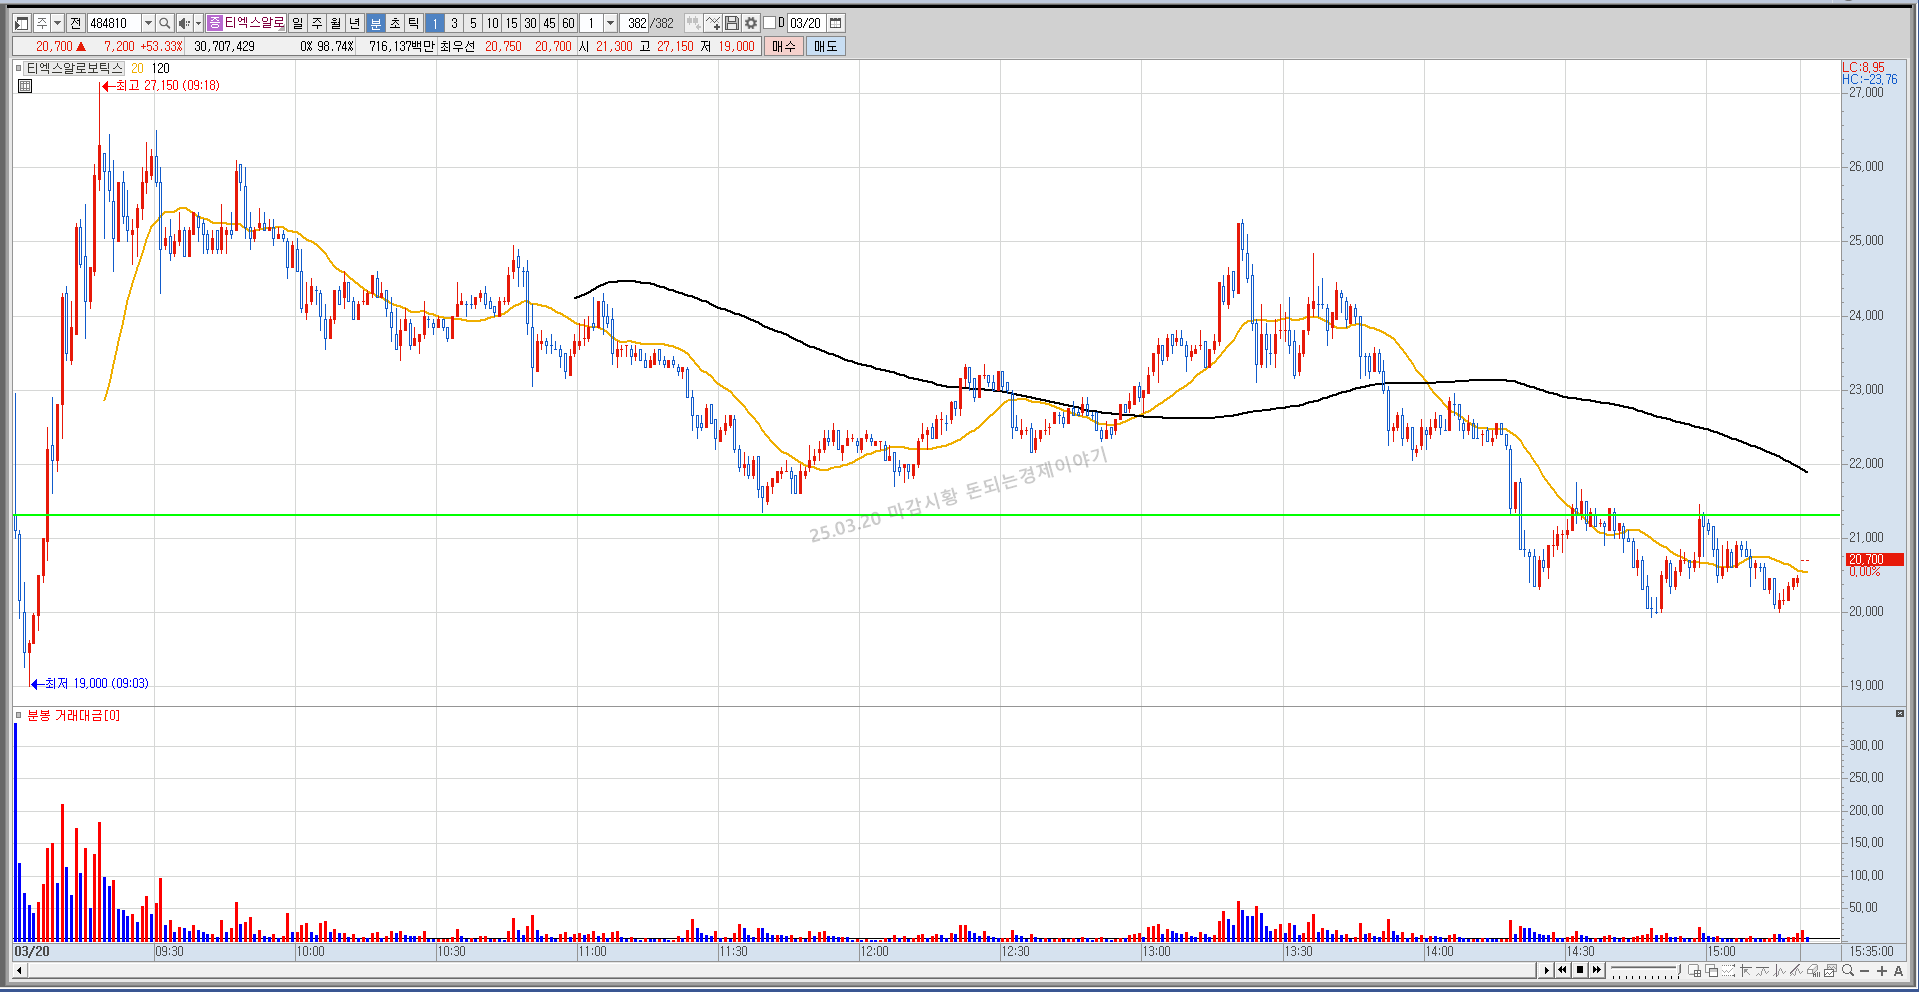Open the data table grid icon
This screenshot has height=992, width=1919.
click(26, 86)
